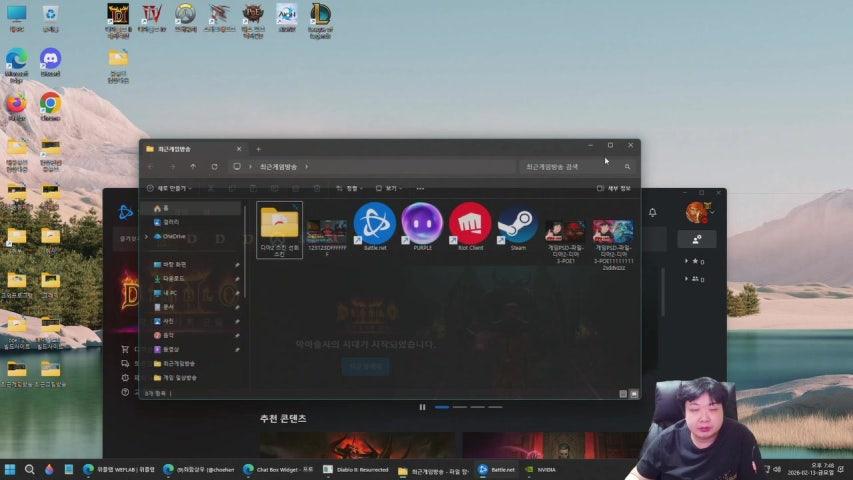Click the 최근게임방송 File Explorer tab

pos(193,149)
